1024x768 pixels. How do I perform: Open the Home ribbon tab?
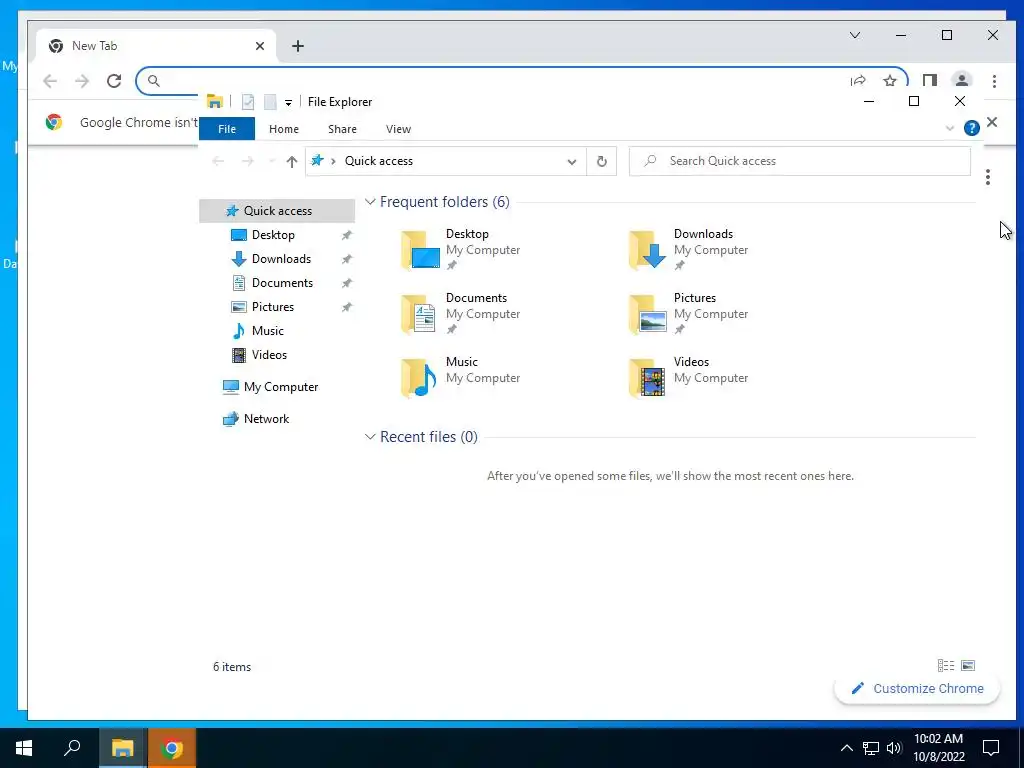pyautogui.click(x=283, y=129)
